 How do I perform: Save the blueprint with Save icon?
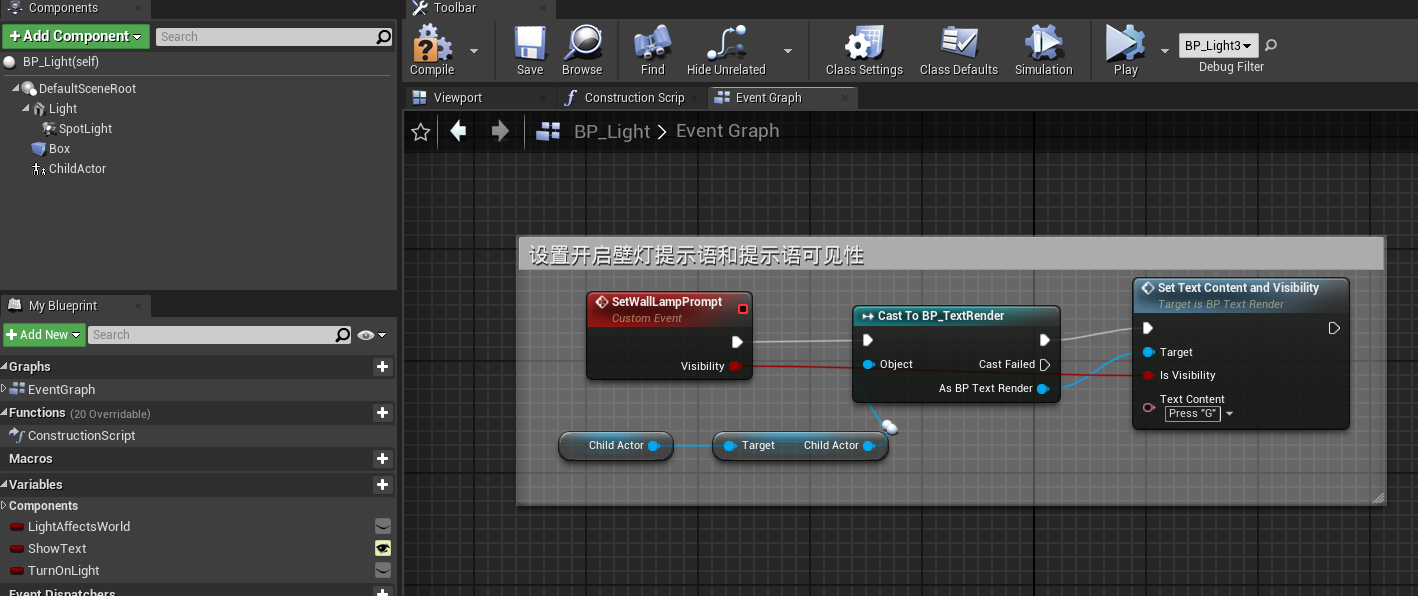click(x=530, y=45)
